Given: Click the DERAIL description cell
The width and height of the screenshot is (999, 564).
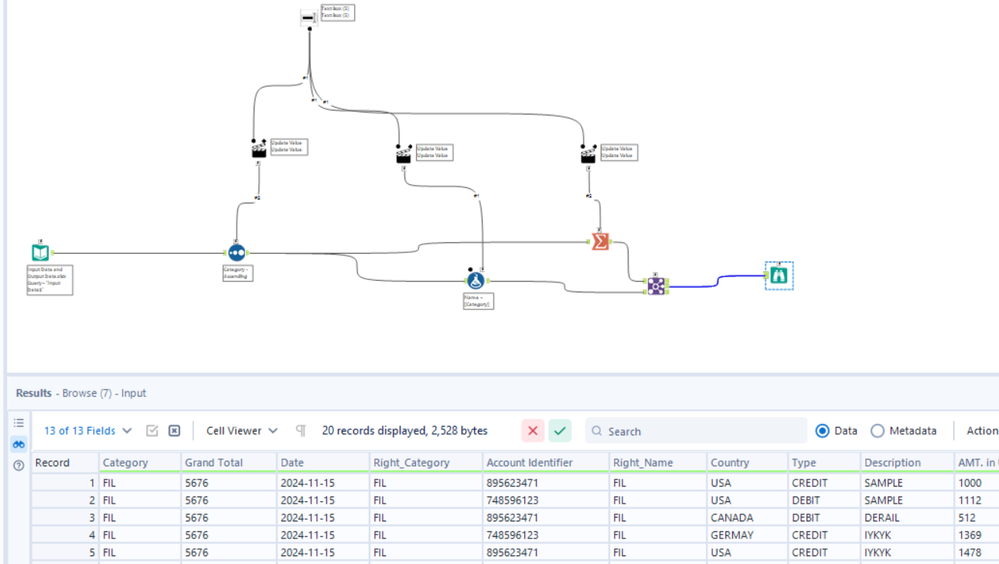Looking at the screenshot, I should pos(907,517).
